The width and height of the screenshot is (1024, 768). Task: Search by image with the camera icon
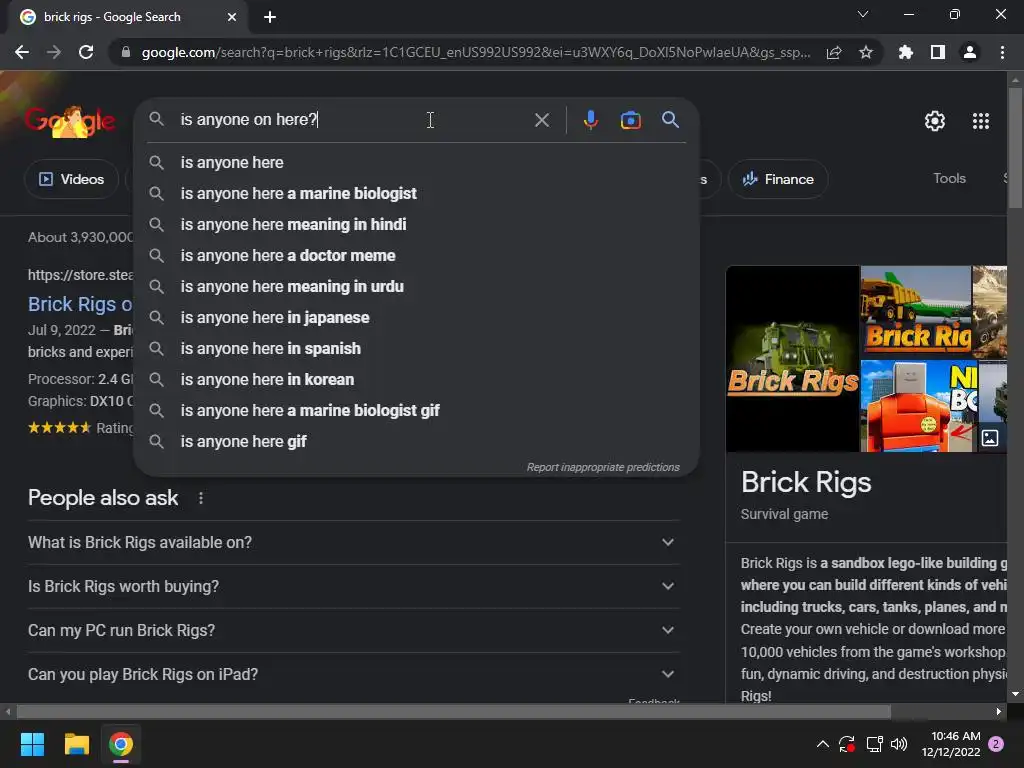pos(630,120)
